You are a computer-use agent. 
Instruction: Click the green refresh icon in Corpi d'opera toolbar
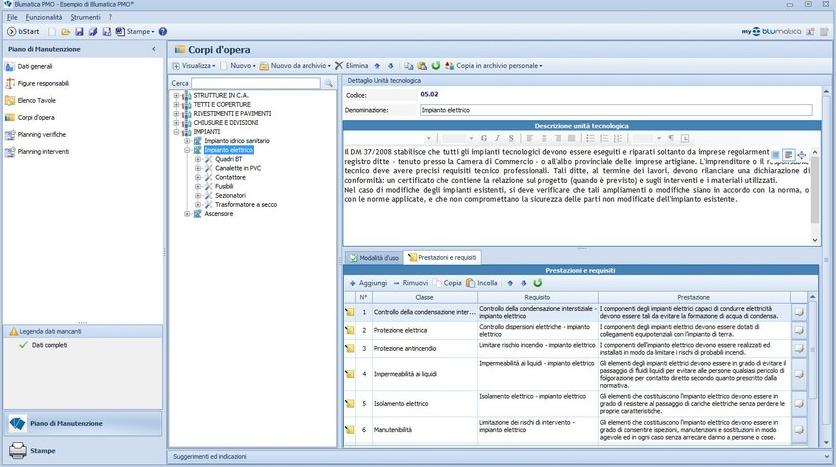click(x=436, y=66)
